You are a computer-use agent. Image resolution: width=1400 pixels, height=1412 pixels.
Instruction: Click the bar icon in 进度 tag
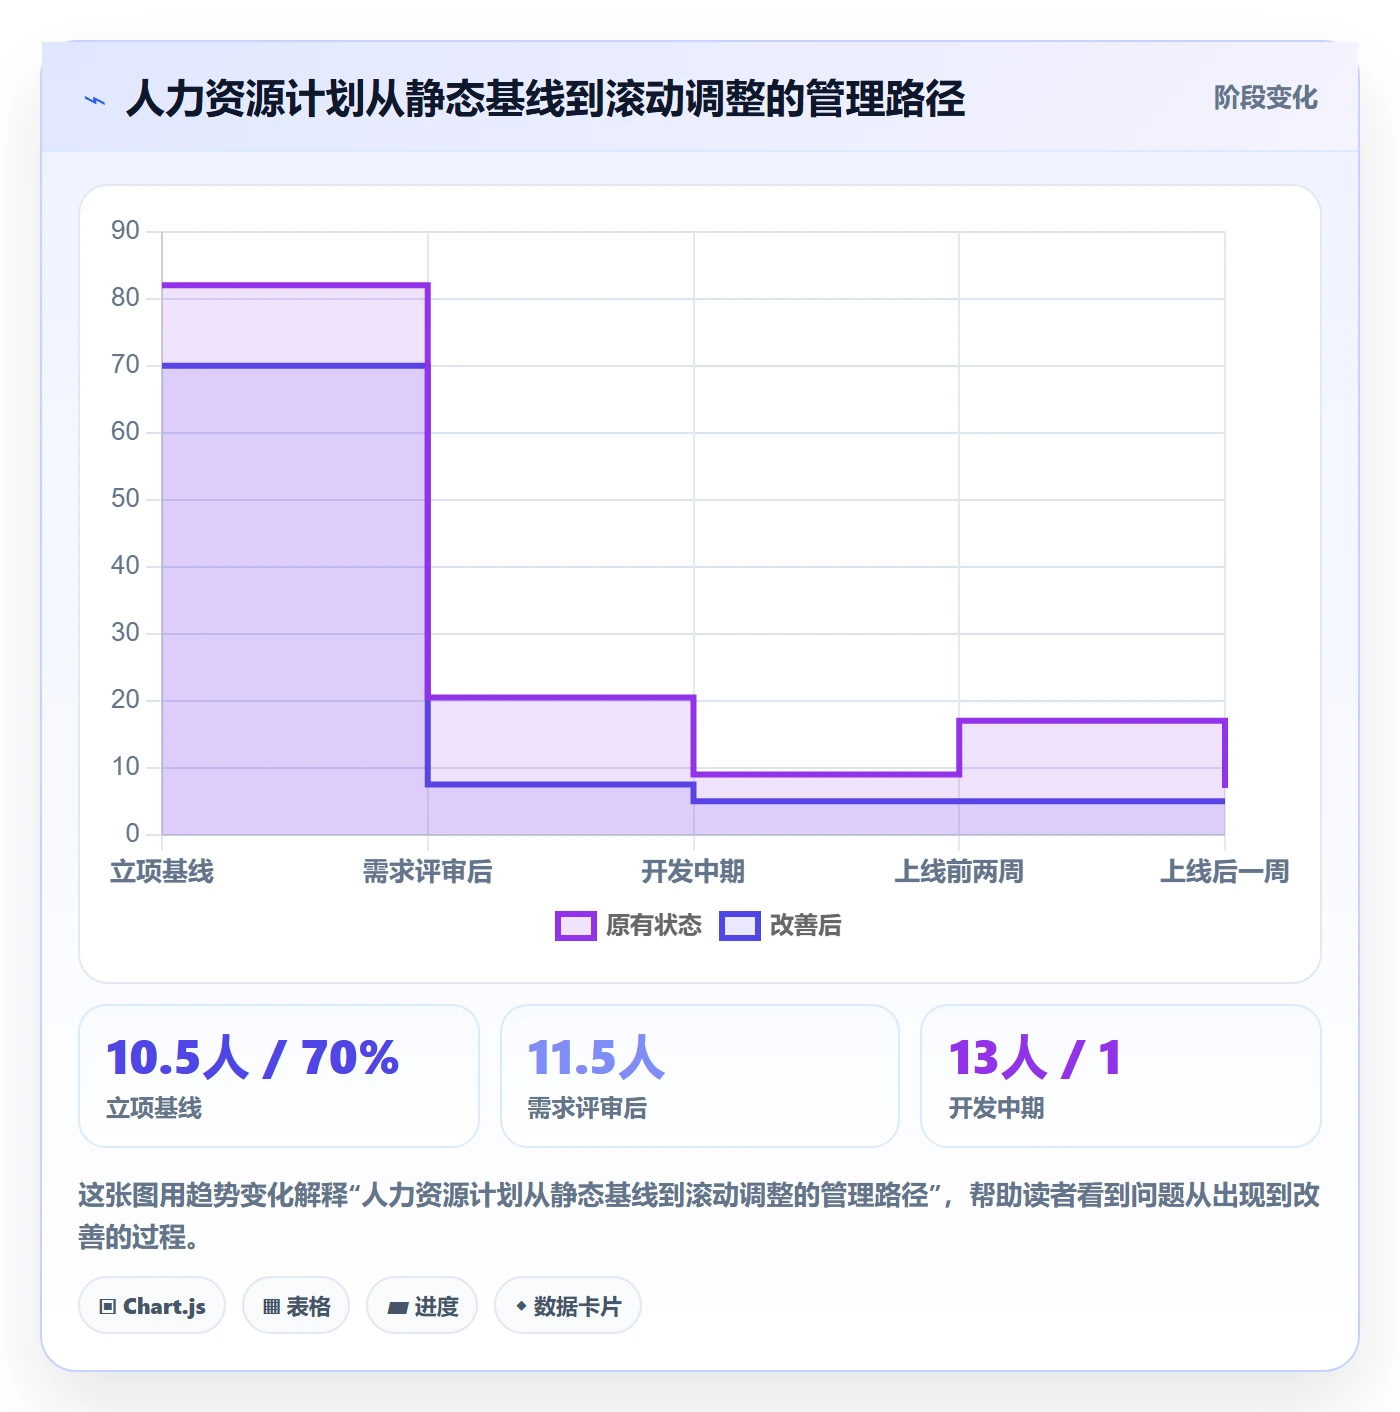(x=397, y=1308)
